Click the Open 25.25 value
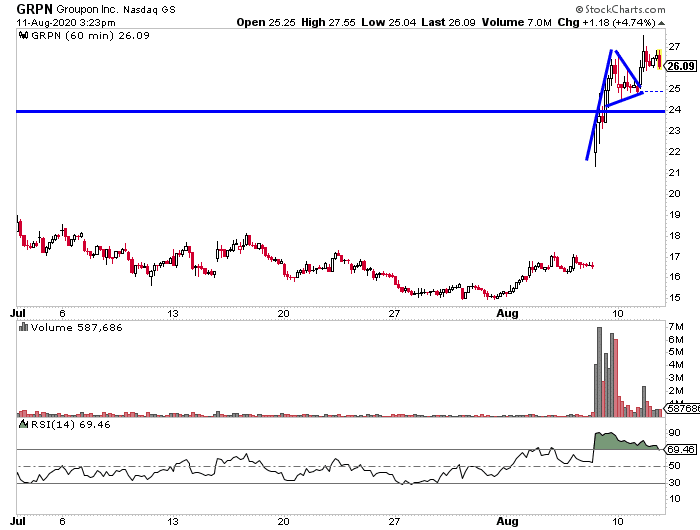Screen dimensions: 700x530 point(266,22)
